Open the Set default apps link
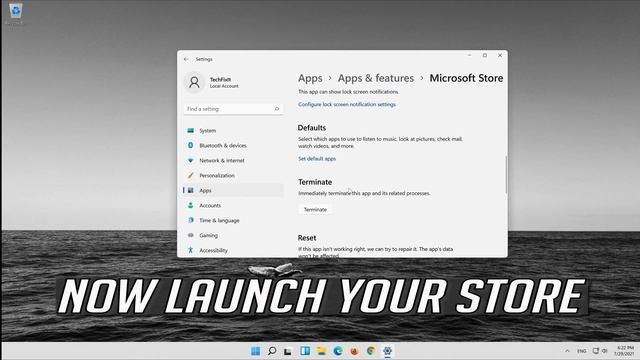640x360 pixels. (317, 159)
